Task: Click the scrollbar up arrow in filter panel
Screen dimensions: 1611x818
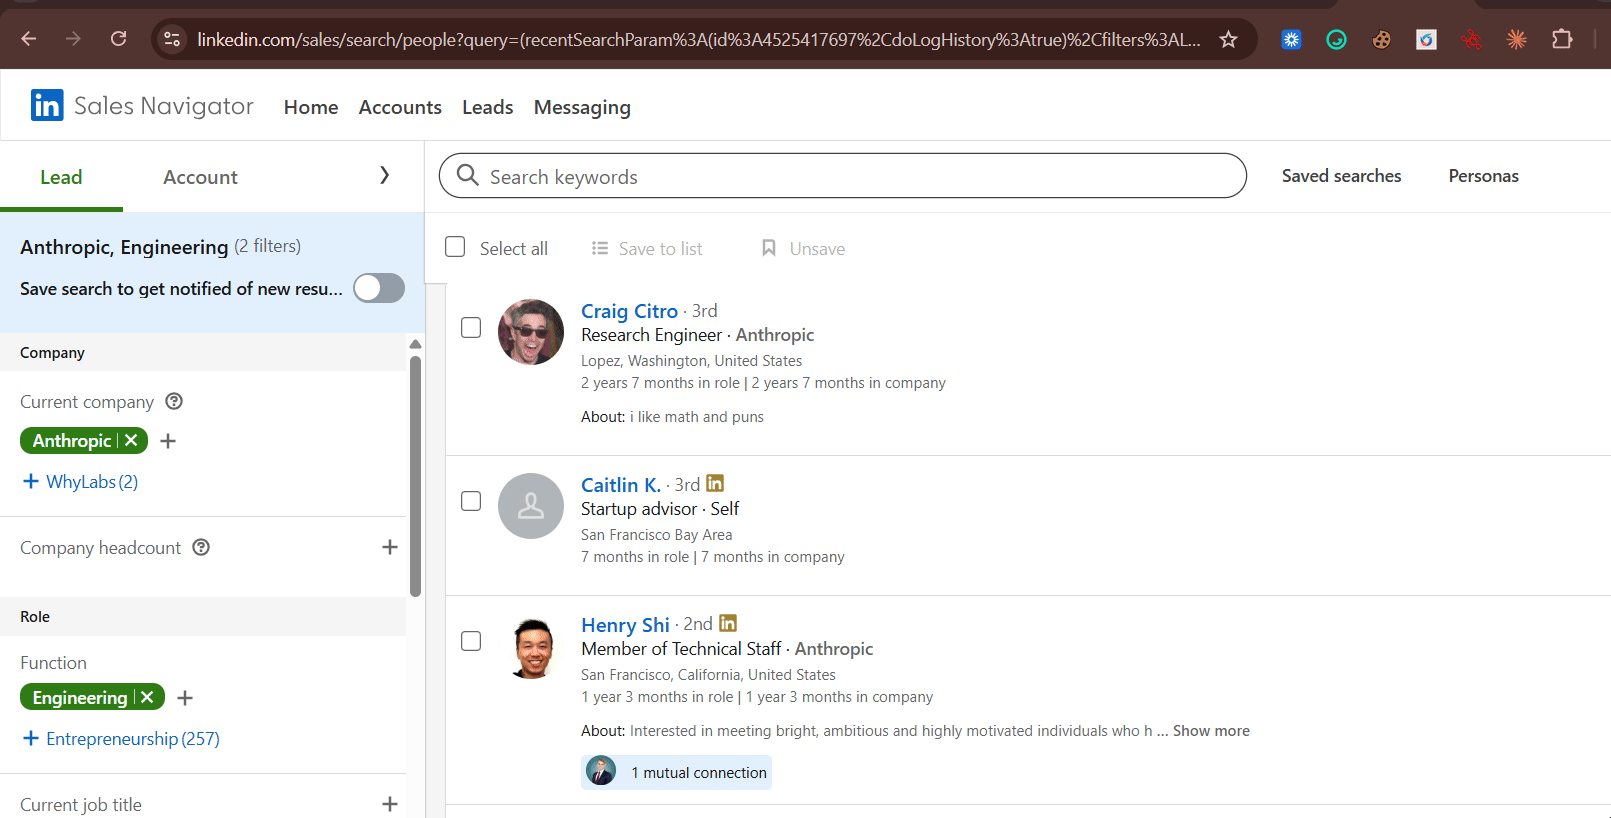Action: click(415, 344)
